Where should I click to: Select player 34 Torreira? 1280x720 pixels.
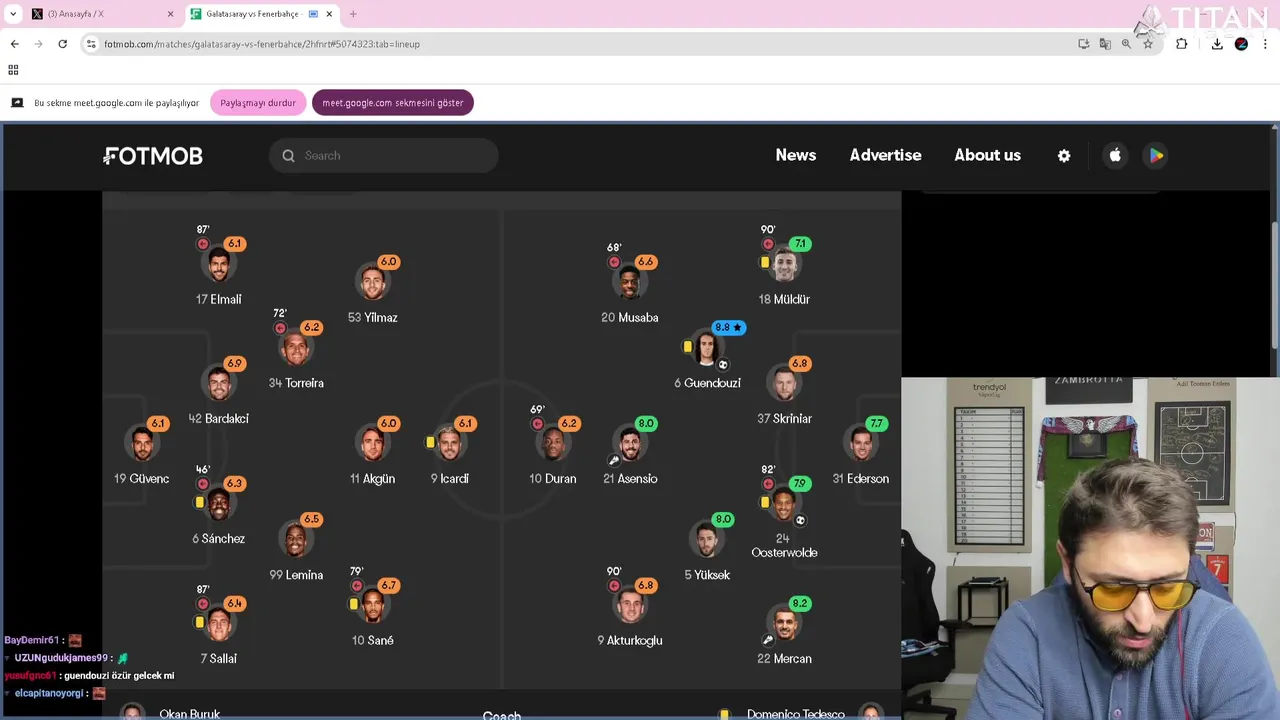tap(296, 350)
